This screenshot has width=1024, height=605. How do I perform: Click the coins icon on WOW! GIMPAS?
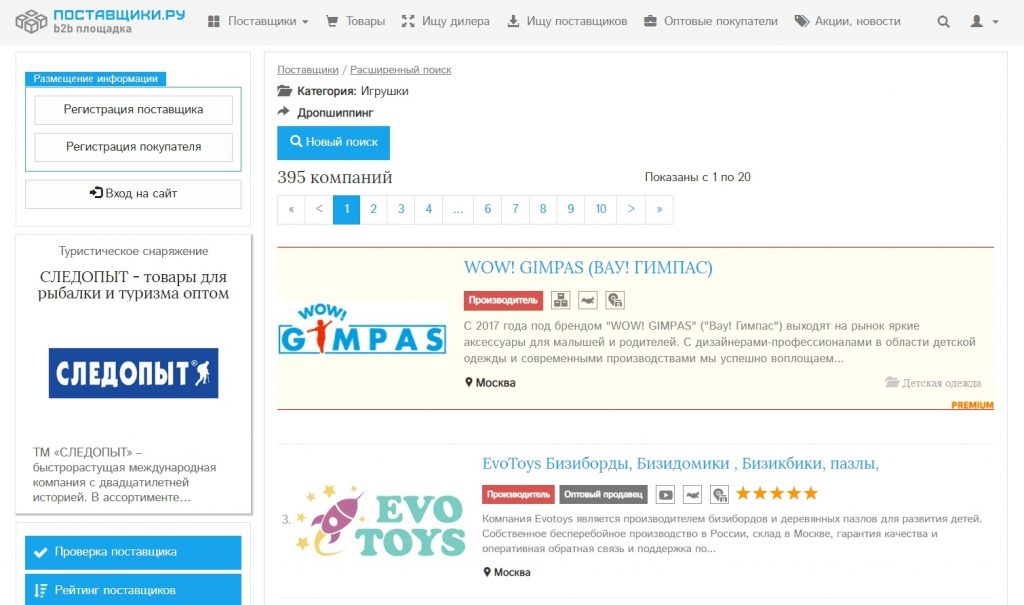(615, 301)
